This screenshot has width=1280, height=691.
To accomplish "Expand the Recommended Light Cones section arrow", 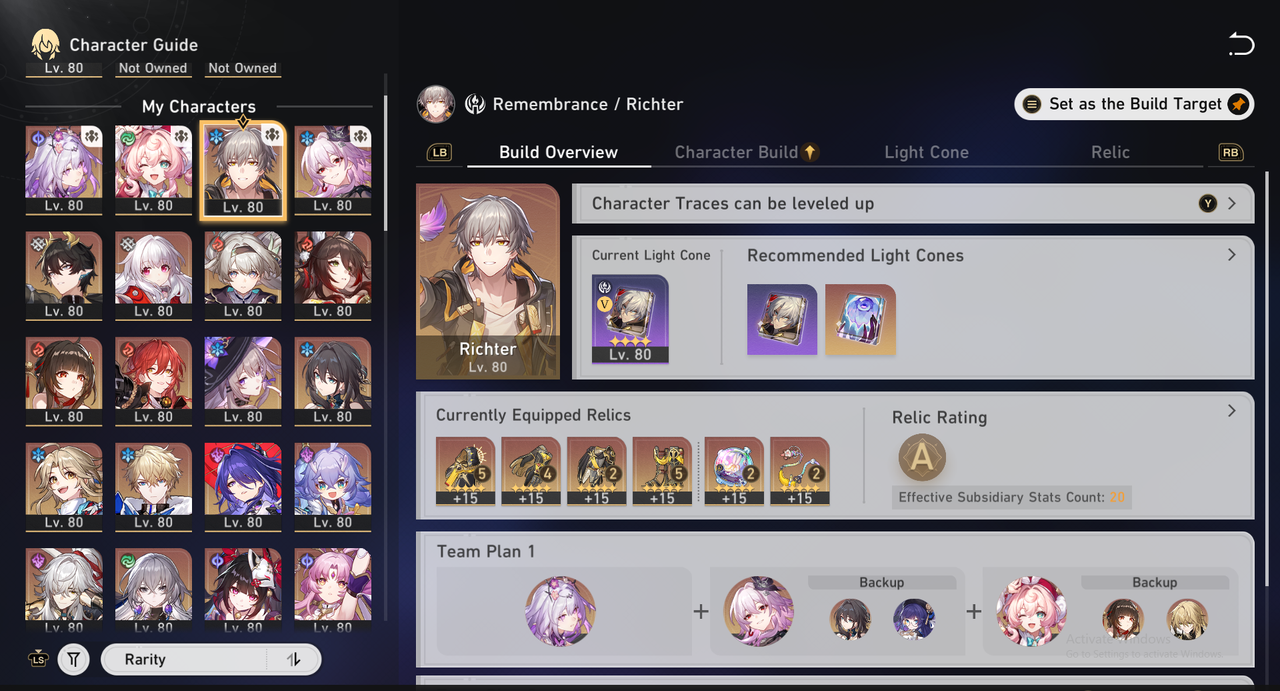I will tap(1232, 255).
